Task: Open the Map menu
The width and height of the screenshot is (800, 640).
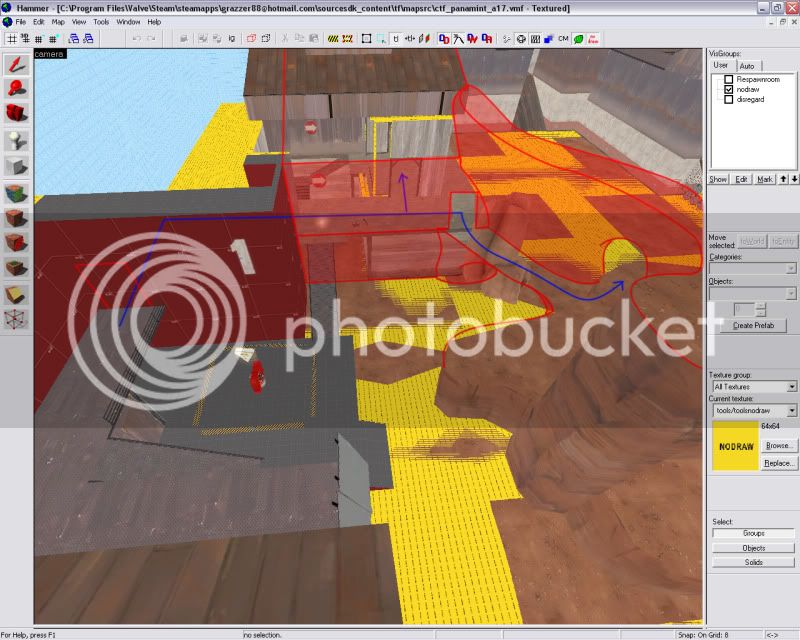Action: tap(58, 22)
